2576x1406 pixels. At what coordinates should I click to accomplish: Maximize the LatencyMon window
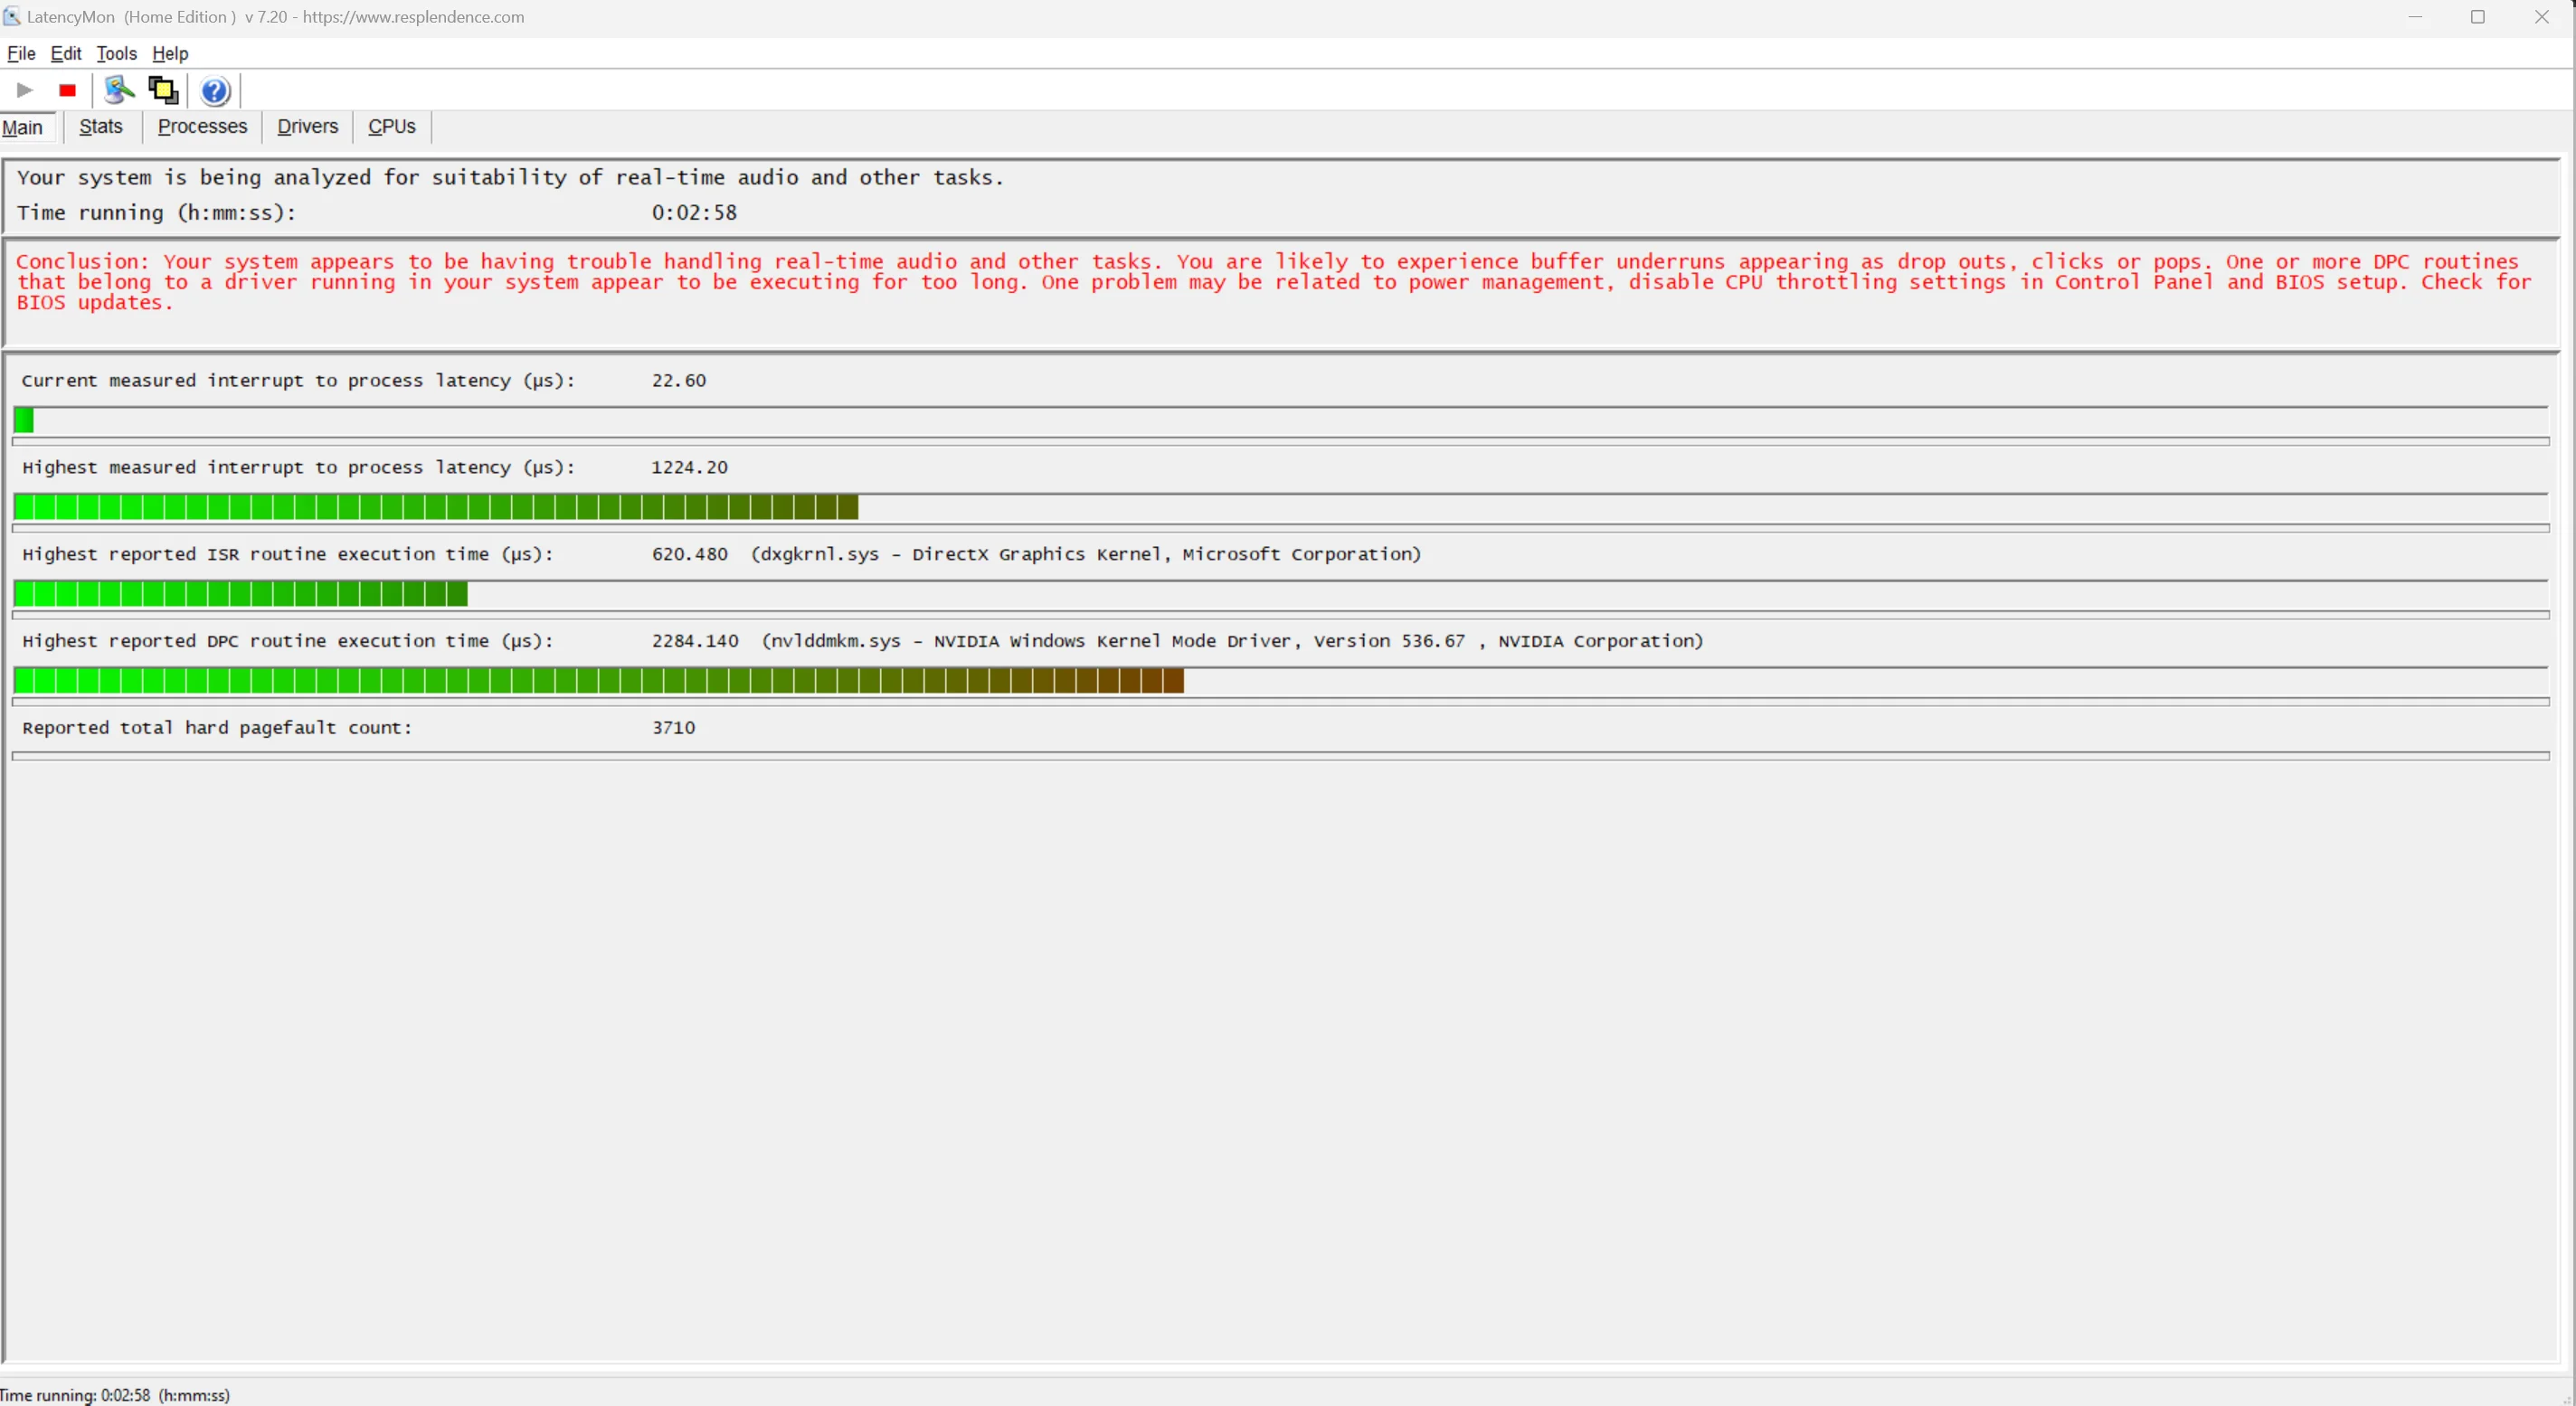tap(2478, 17)
